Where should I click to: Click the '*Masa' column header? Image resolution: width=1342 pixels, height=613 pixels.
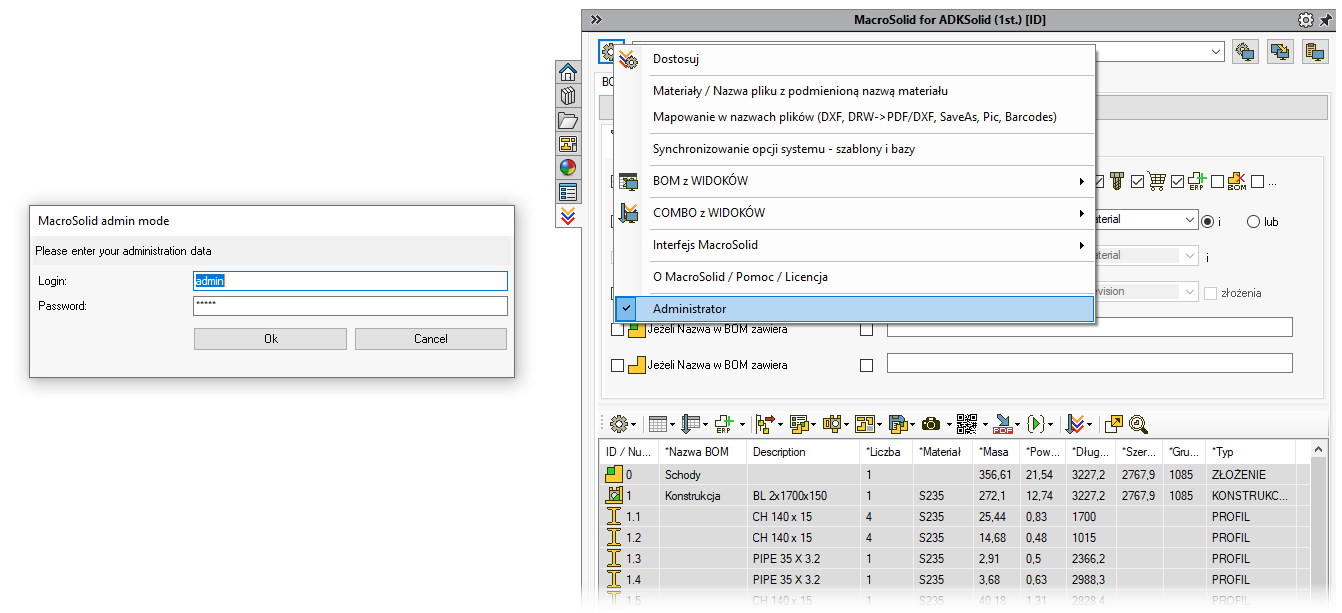coord(995,452)
